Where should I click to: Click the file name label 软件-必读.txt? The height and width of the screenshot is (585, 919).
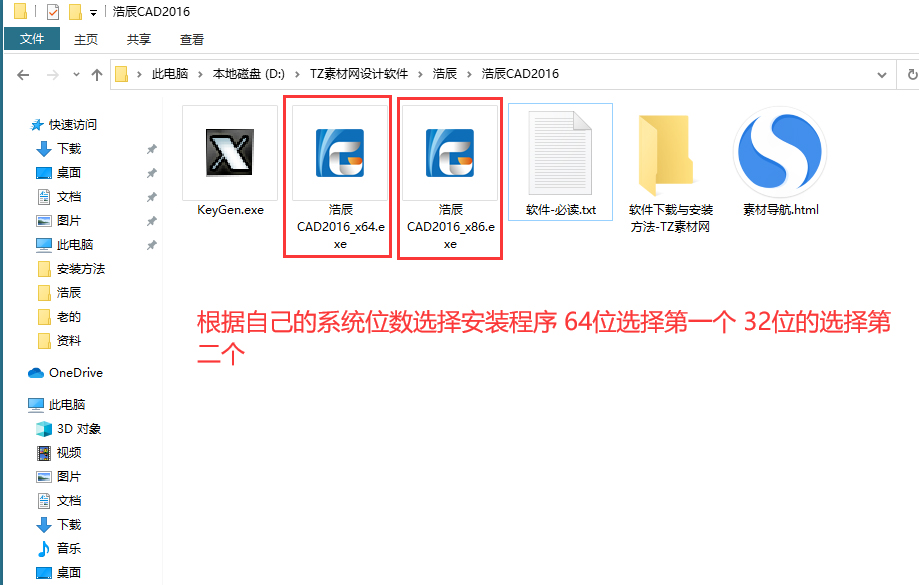(561, 210)
